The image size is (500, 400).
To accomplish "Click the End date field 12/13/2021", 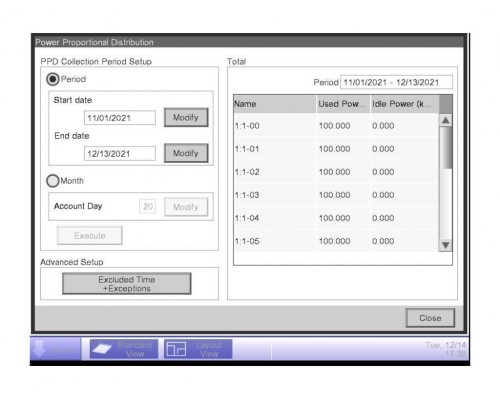I will point(120,154).
